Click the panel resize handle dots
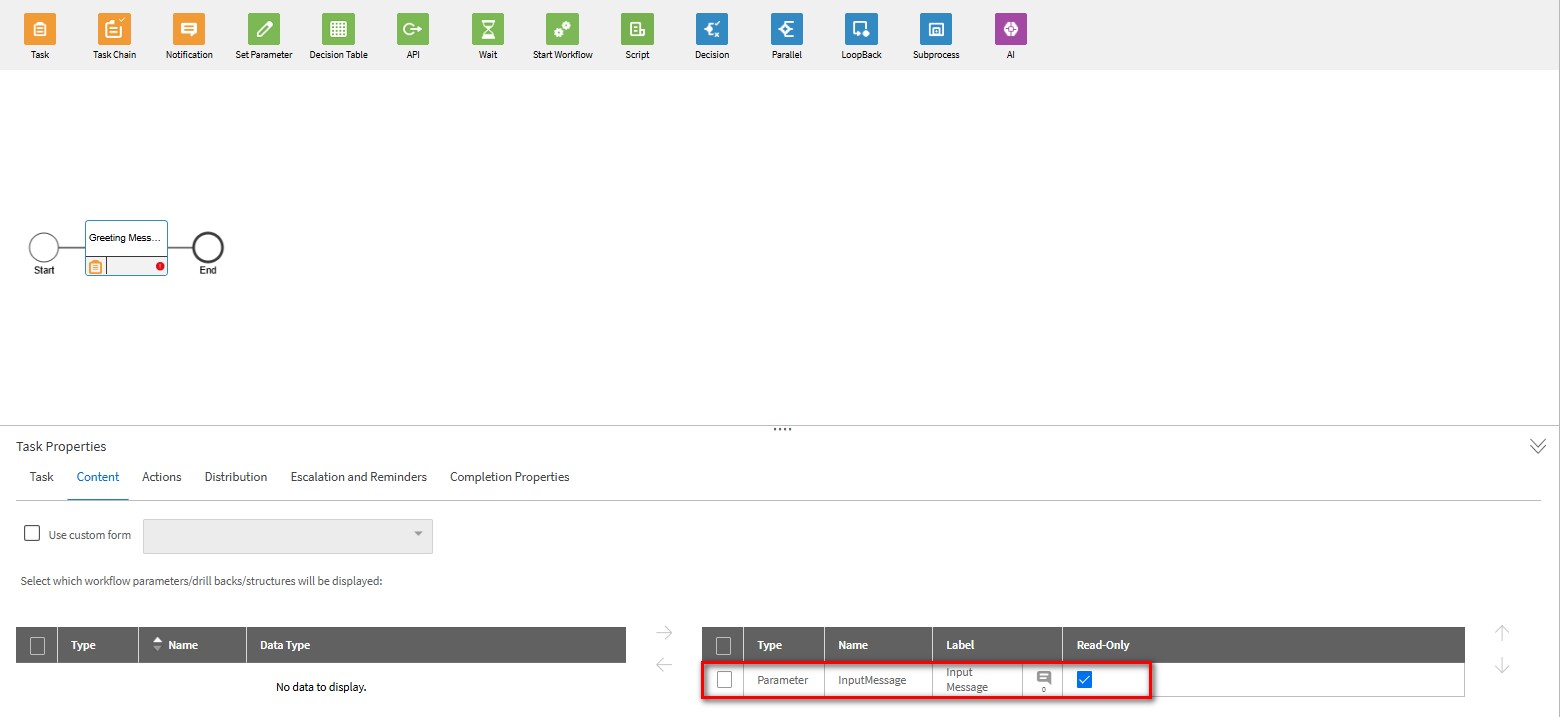Viewport: 1560px width, 717px height. (782, 429)
